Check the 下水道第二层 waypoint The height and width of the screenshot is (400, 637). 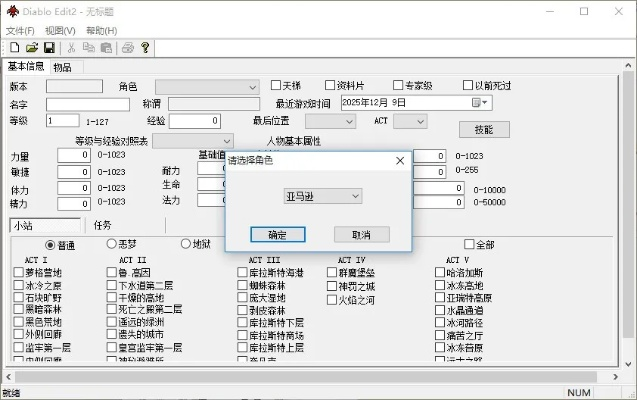point(112,285)
